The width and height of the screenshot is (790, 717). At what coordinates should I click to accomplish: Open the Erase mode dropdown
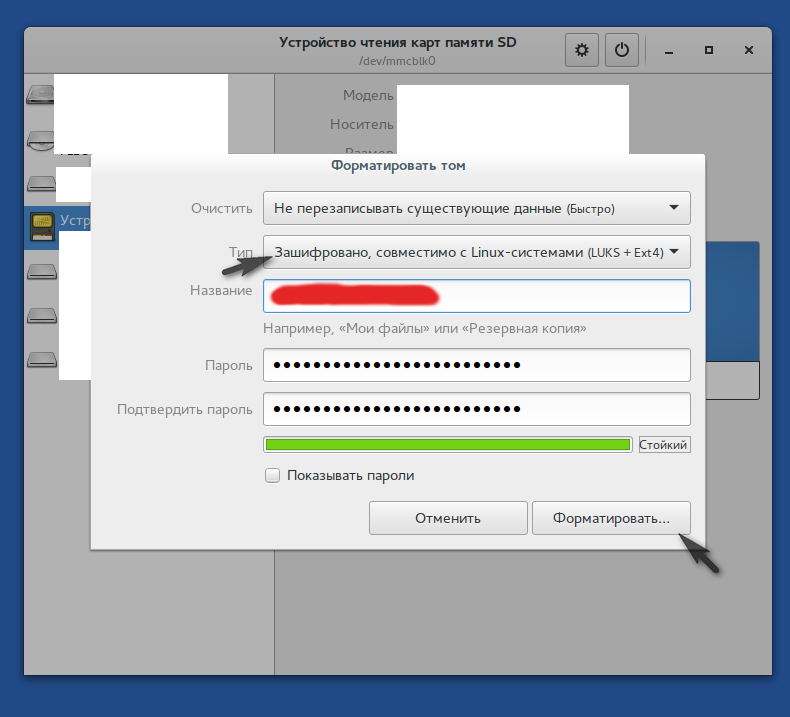point(477,208)
